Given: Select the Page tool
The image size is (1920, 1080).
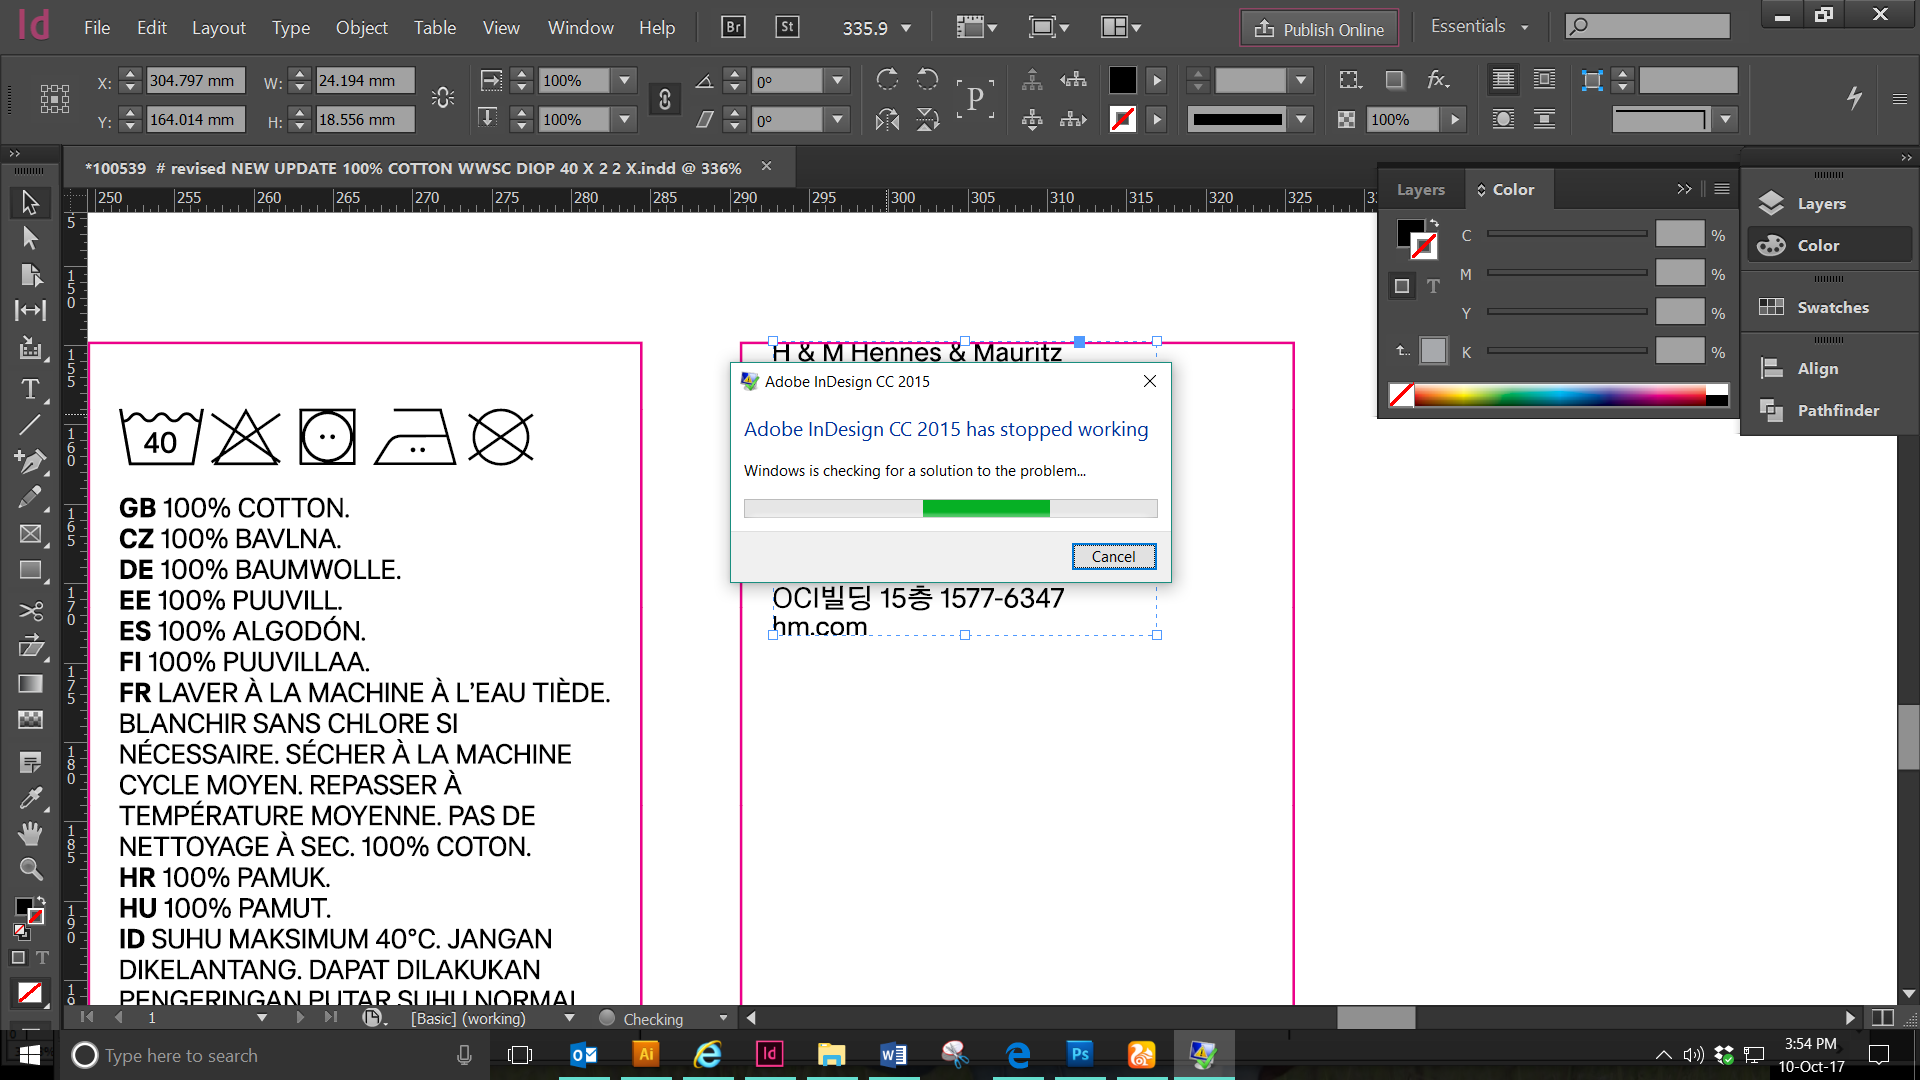Looking at the screenshot, I should (x=30, y=274).
